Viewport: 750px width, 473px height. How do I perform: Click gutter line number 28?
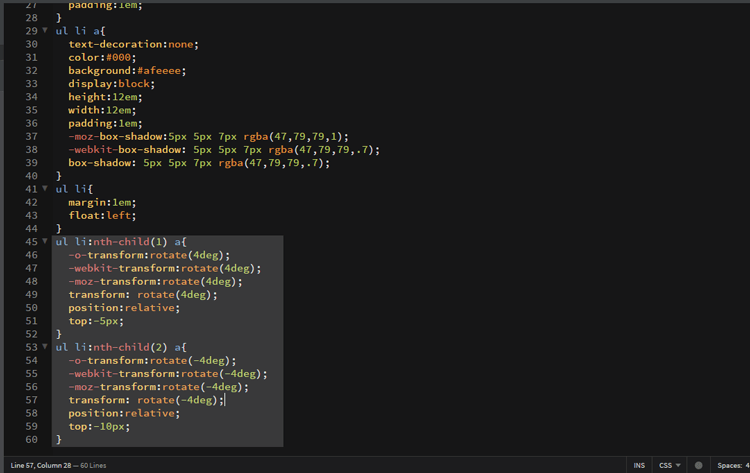(32, 18)
